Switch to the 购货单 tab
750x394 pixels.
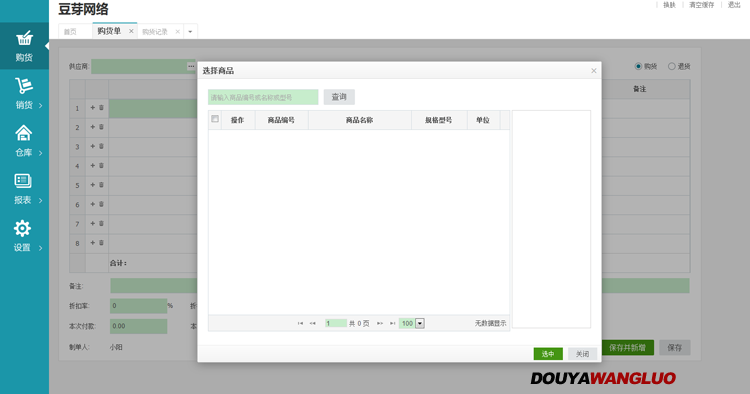click(110, 31)
